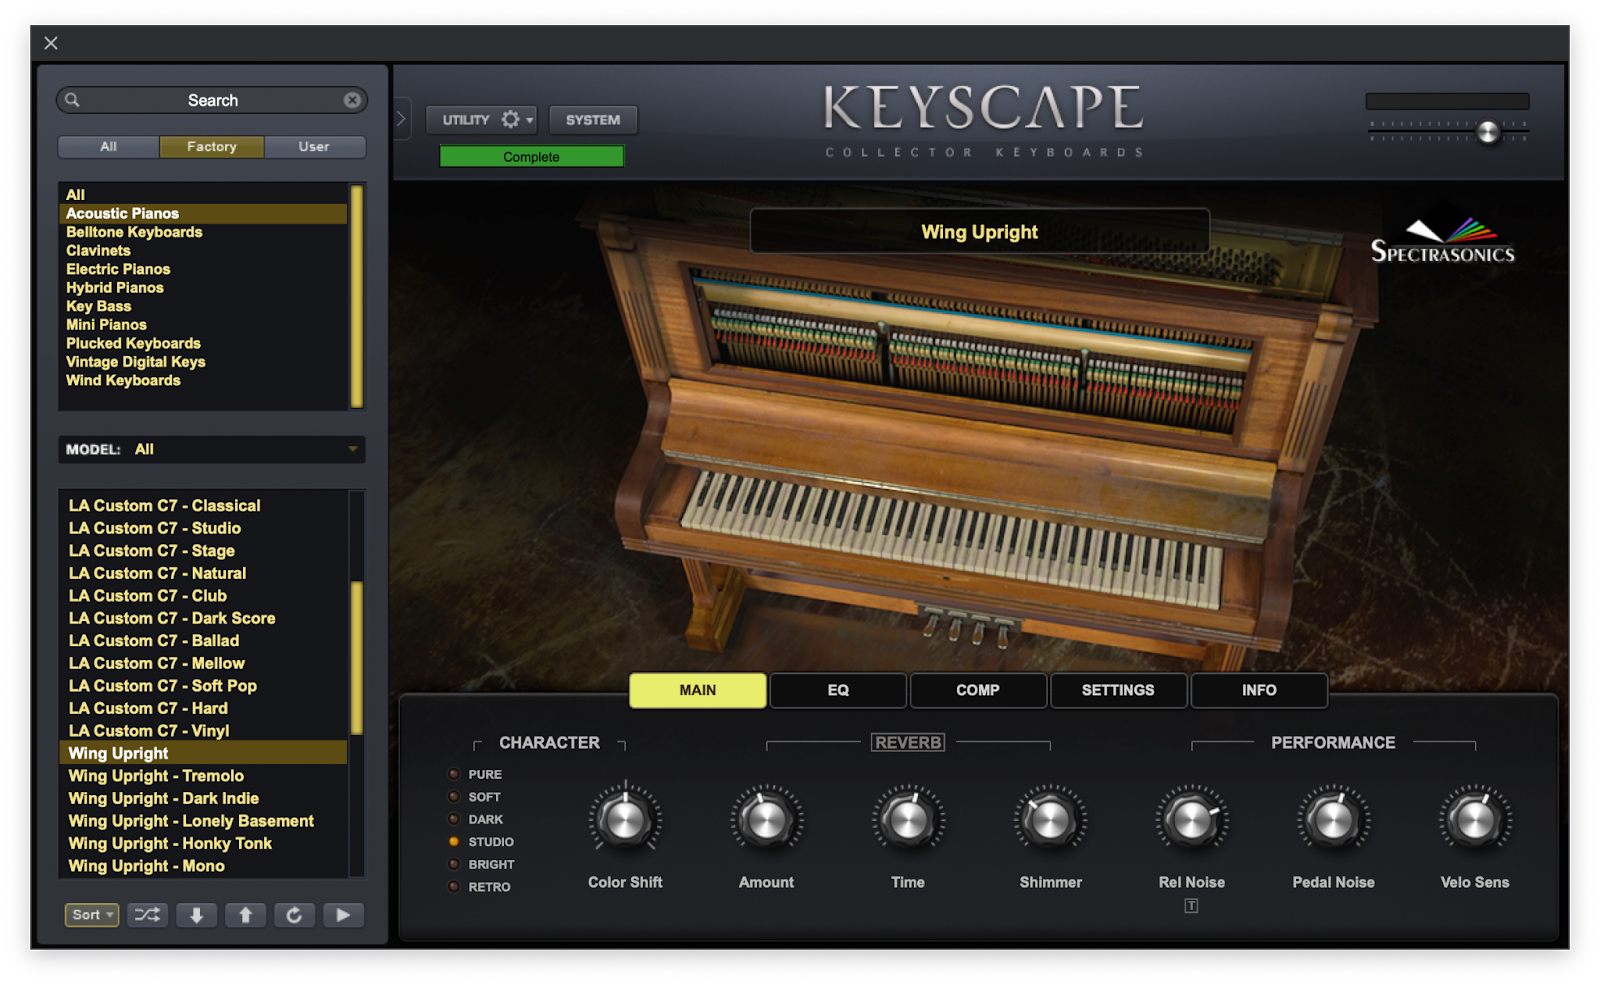This screenshot has height=985, width=1600.
Task: Shuffle patches with the shuffle icon
Action: coord(147,915)
